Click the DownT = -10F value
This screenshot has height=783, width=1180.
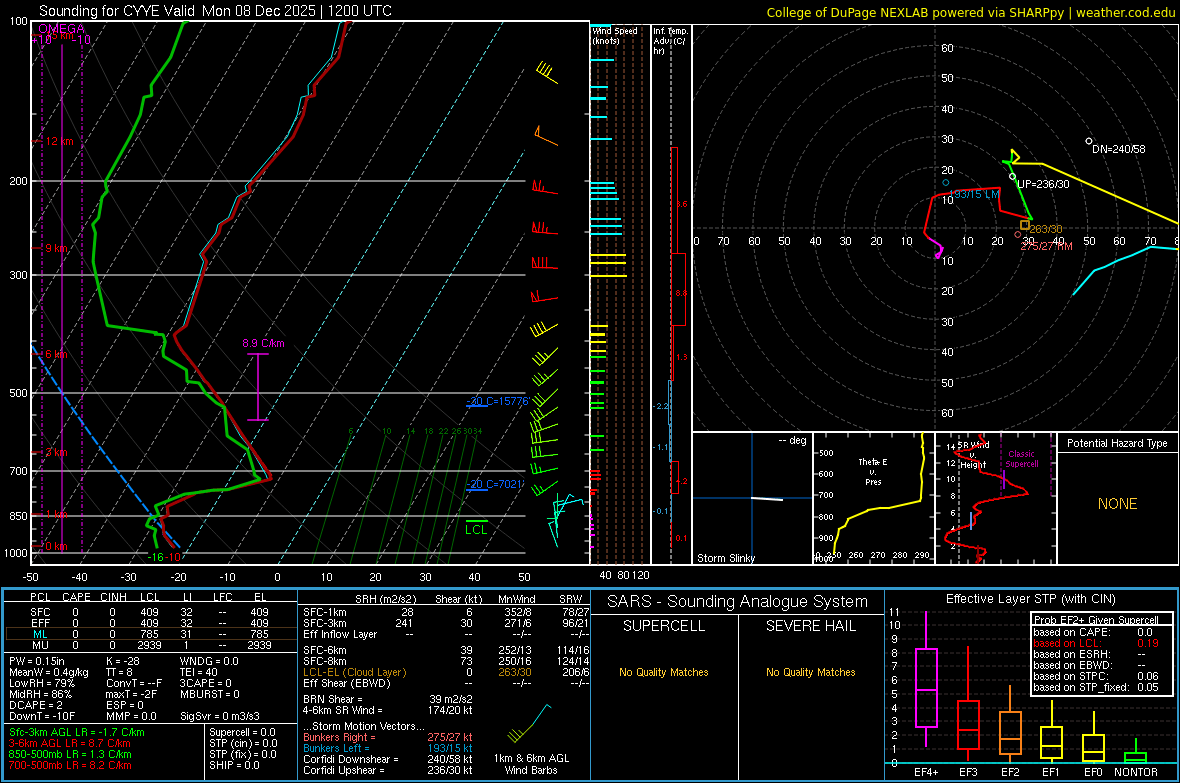coord(42,716)
